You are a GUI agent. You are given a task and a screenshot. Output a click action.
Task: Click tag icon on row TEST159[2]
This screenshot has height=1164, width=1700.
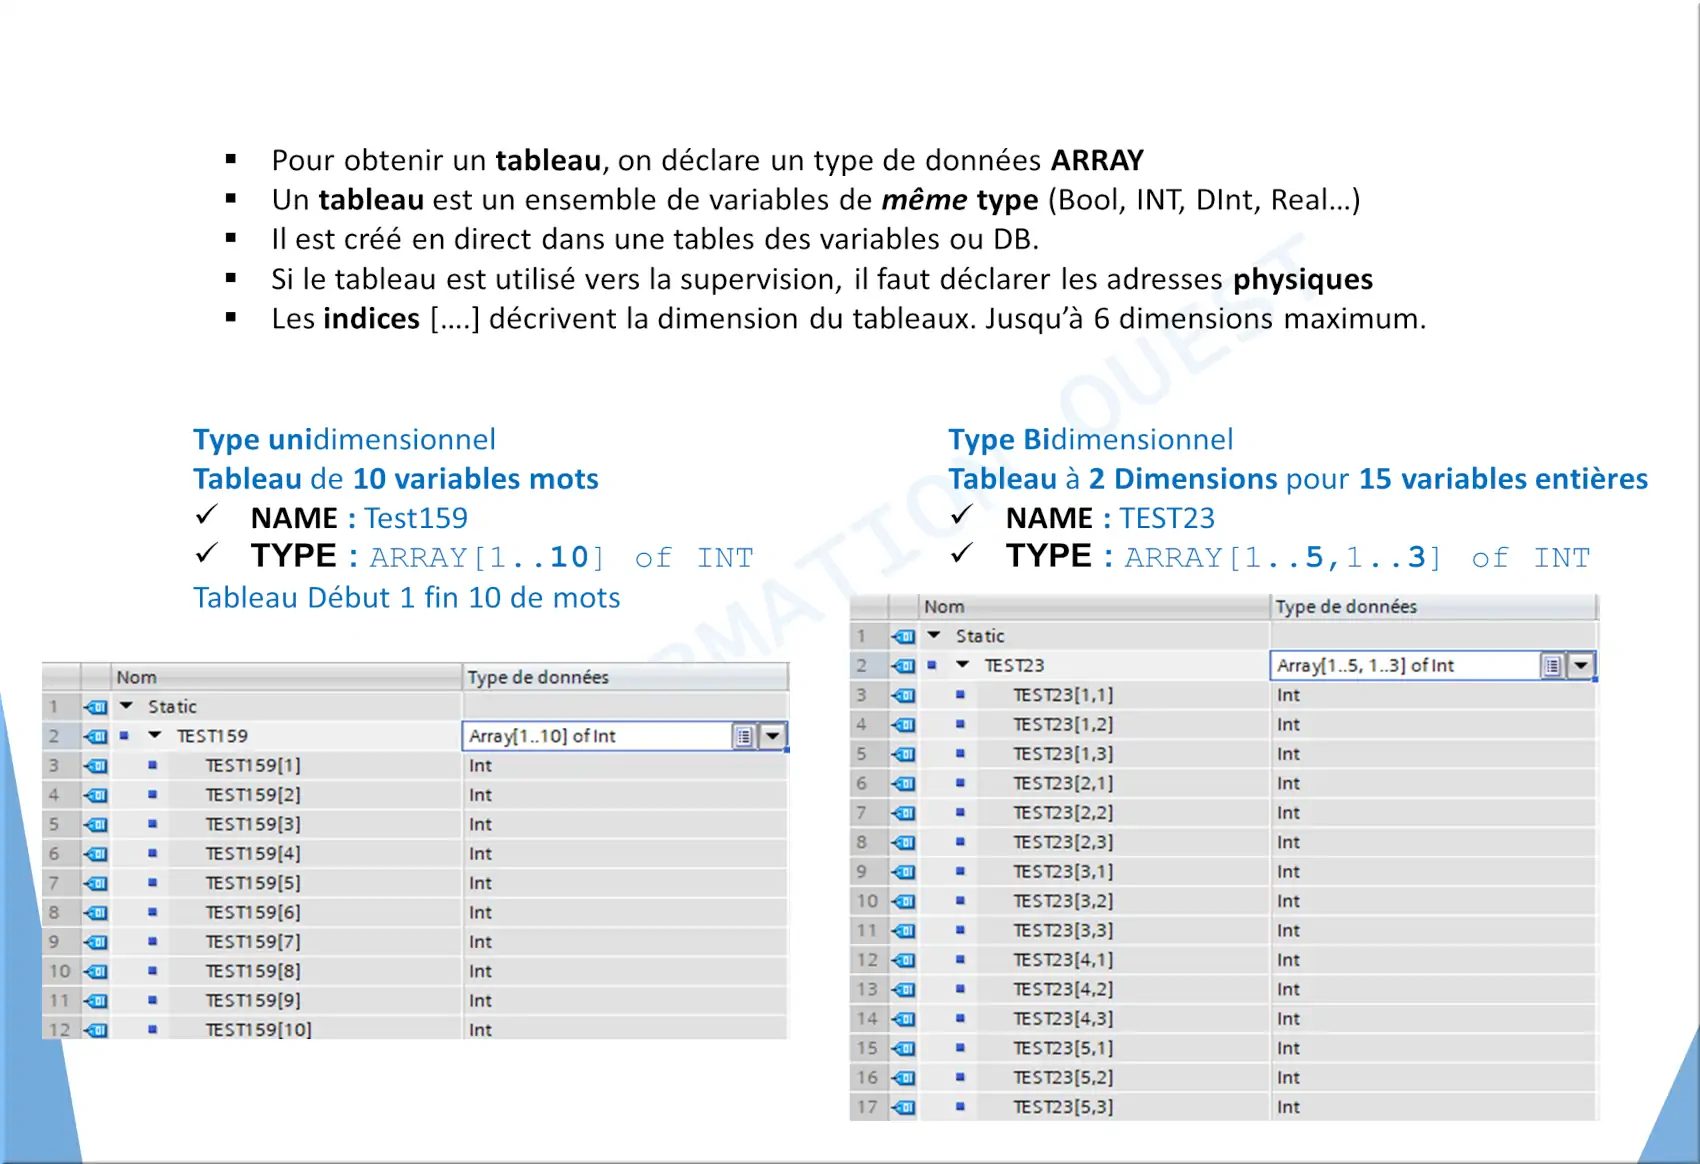97,795
